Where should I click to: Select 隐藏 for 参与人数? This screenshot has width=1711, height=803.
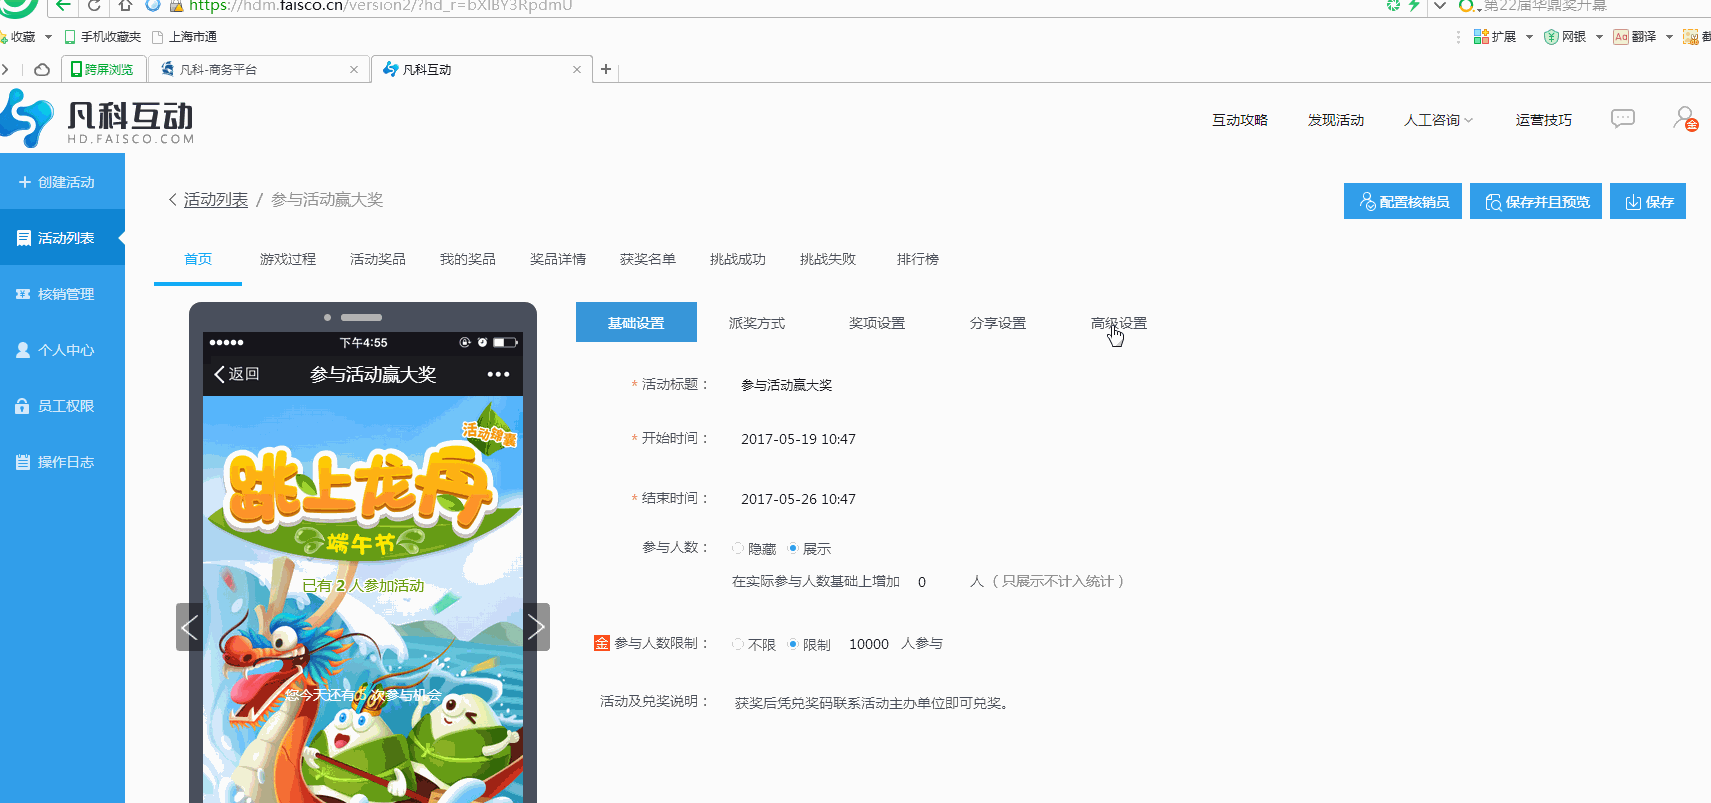coord(738,548)
